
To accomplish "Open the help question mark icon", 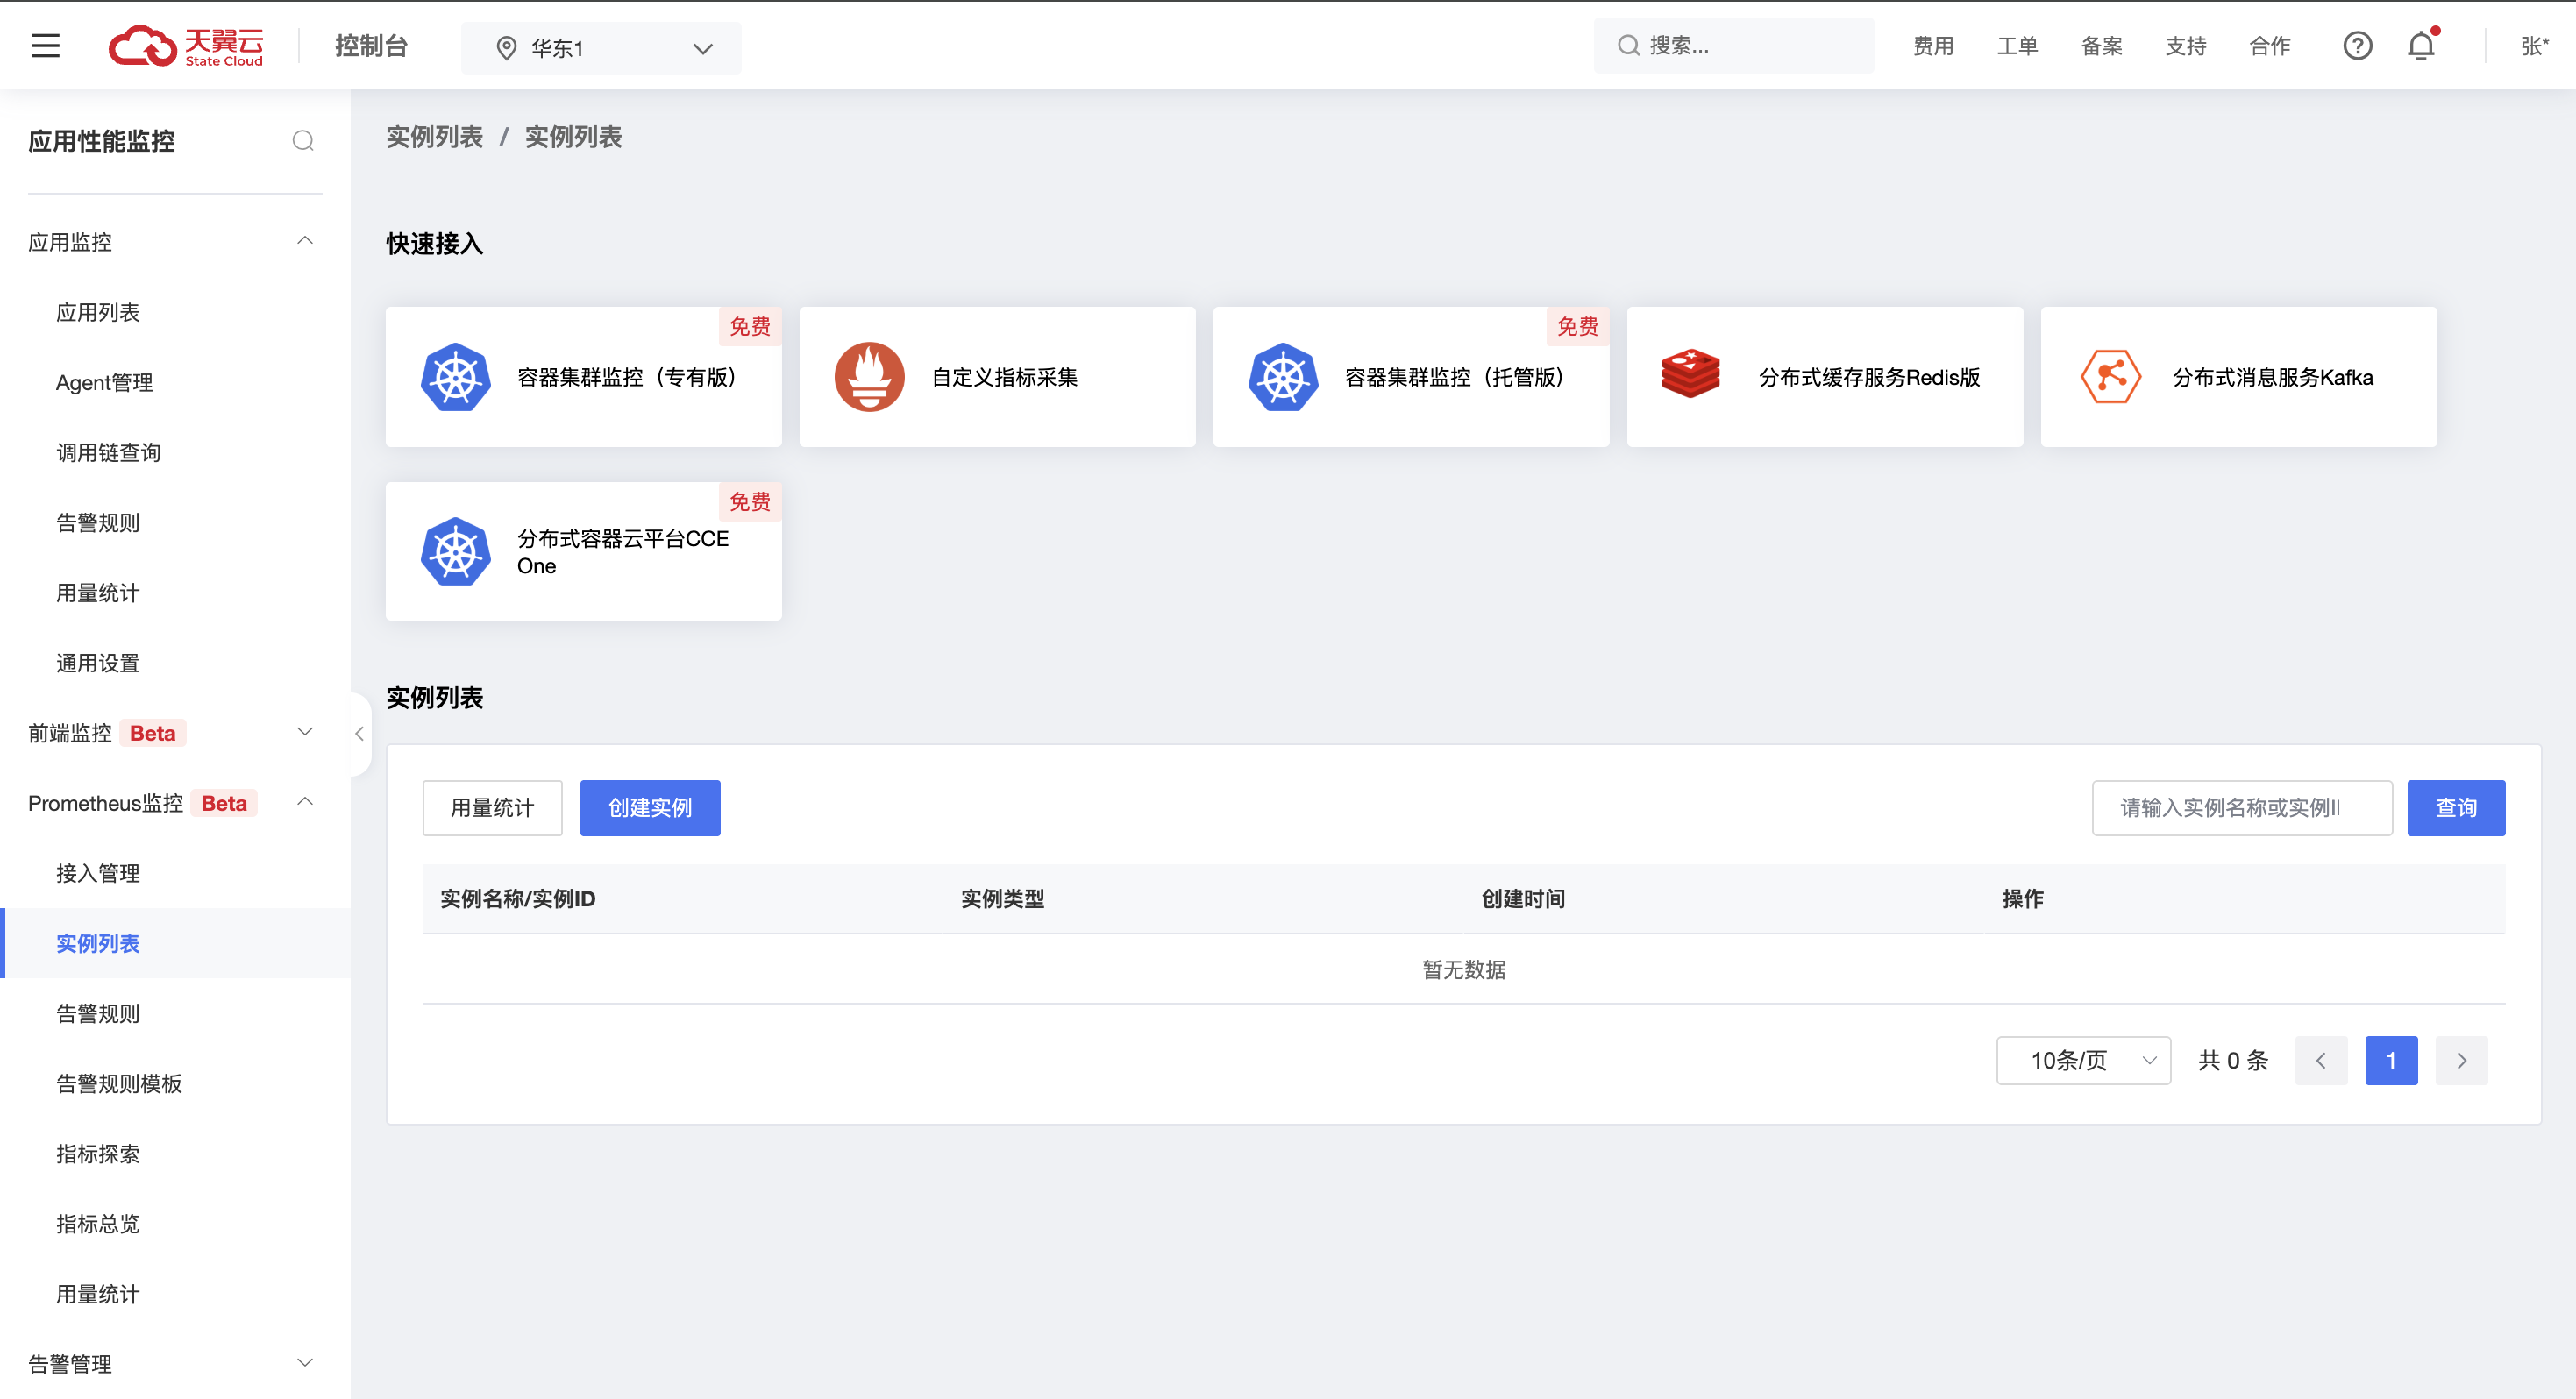I will [x=2357, y=46].
